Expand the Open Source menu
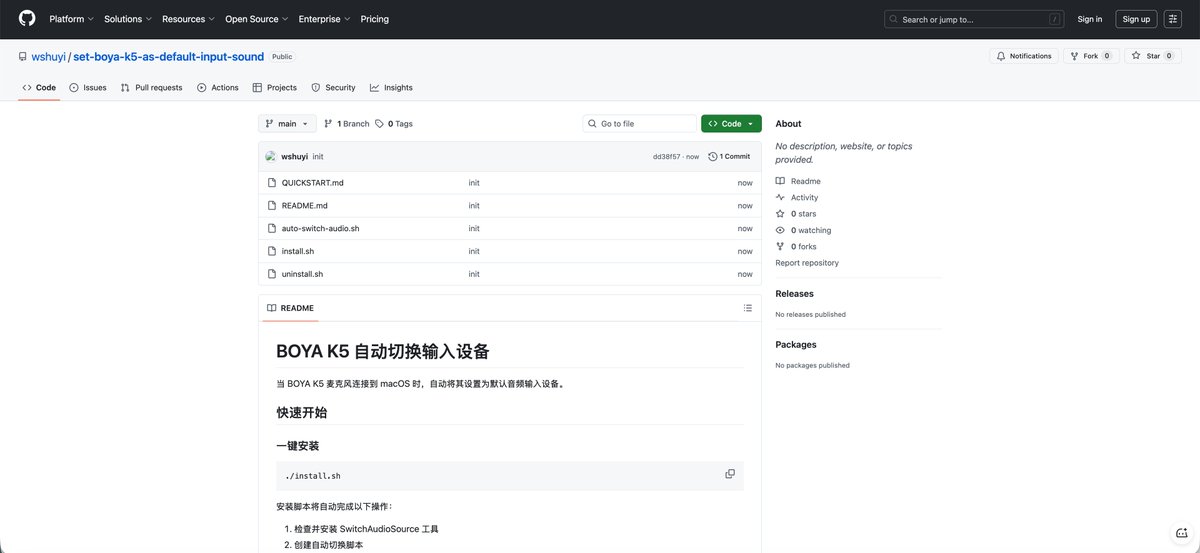Viewport: 1200px width, 553px height. (257, 19)
